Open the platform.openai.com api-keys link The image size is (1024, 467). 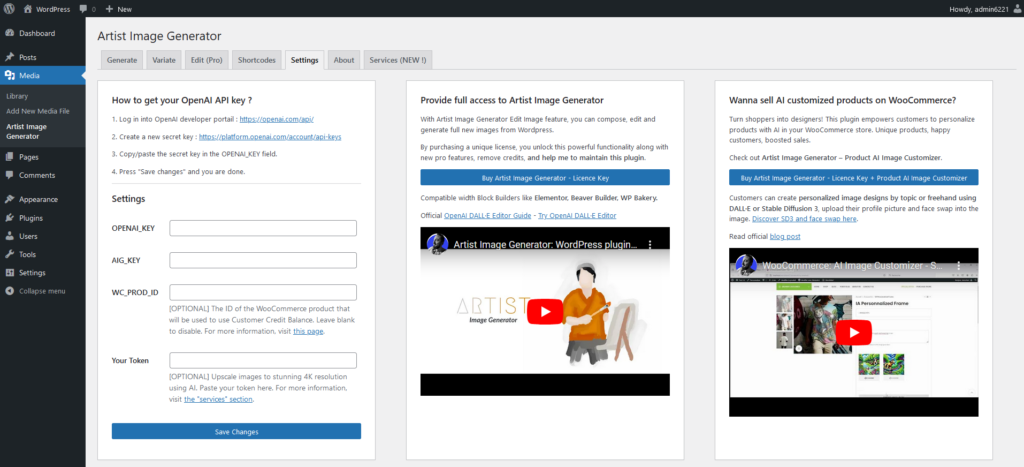point(270,137)
